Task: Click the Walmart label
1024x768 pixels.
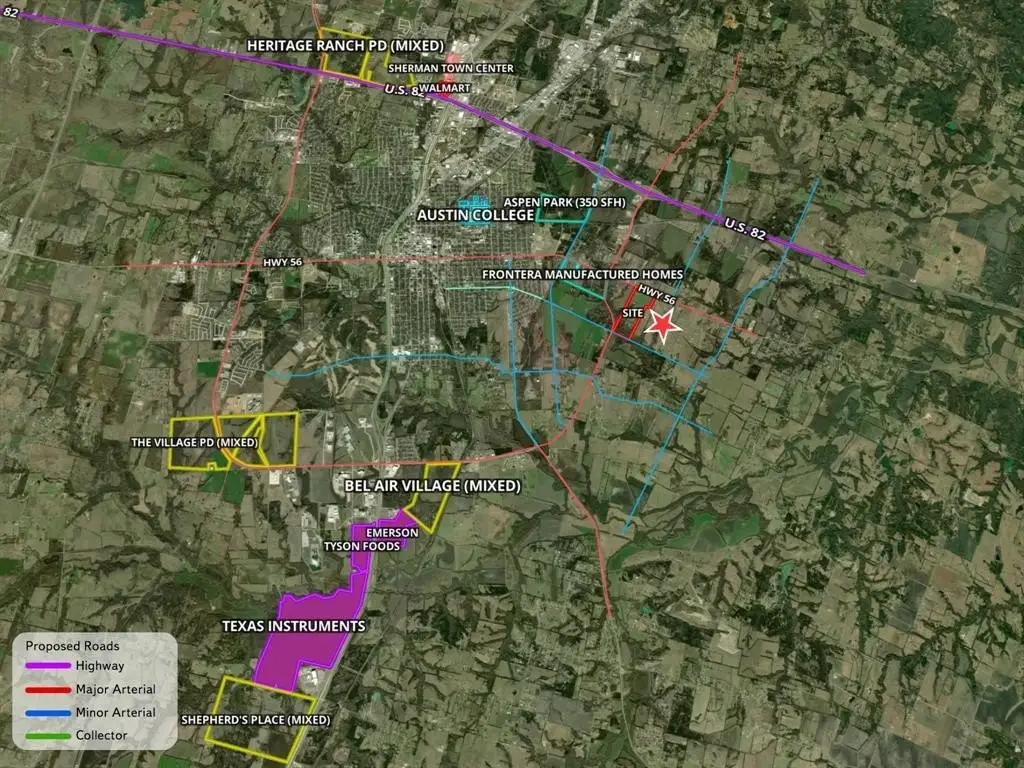Action: coord(443,88)
